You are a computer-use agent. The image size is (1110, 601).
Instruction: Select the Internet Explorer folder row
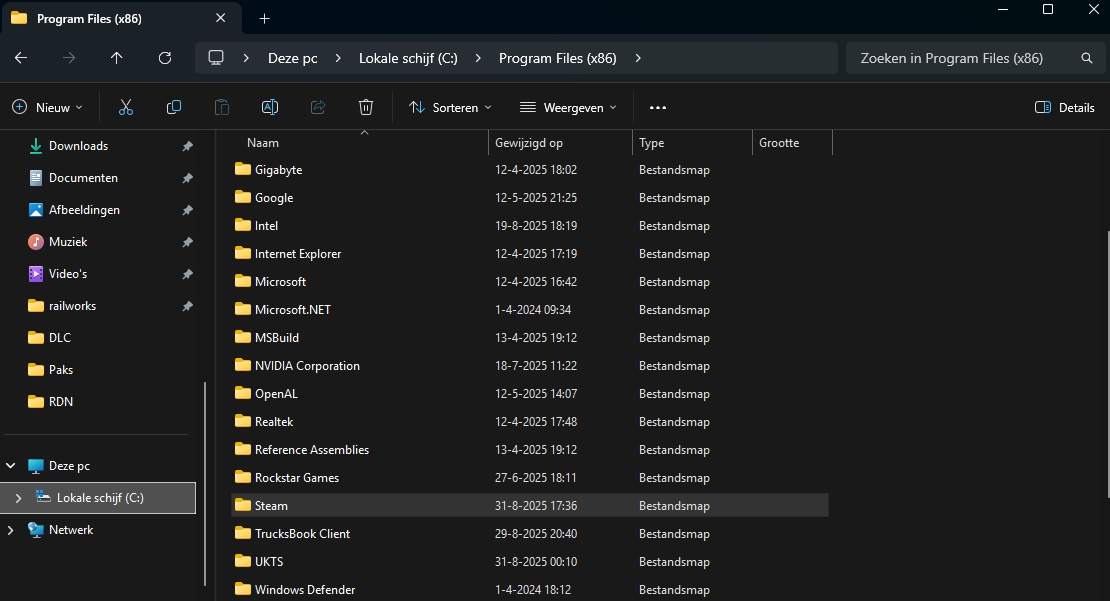pos(530,253)
